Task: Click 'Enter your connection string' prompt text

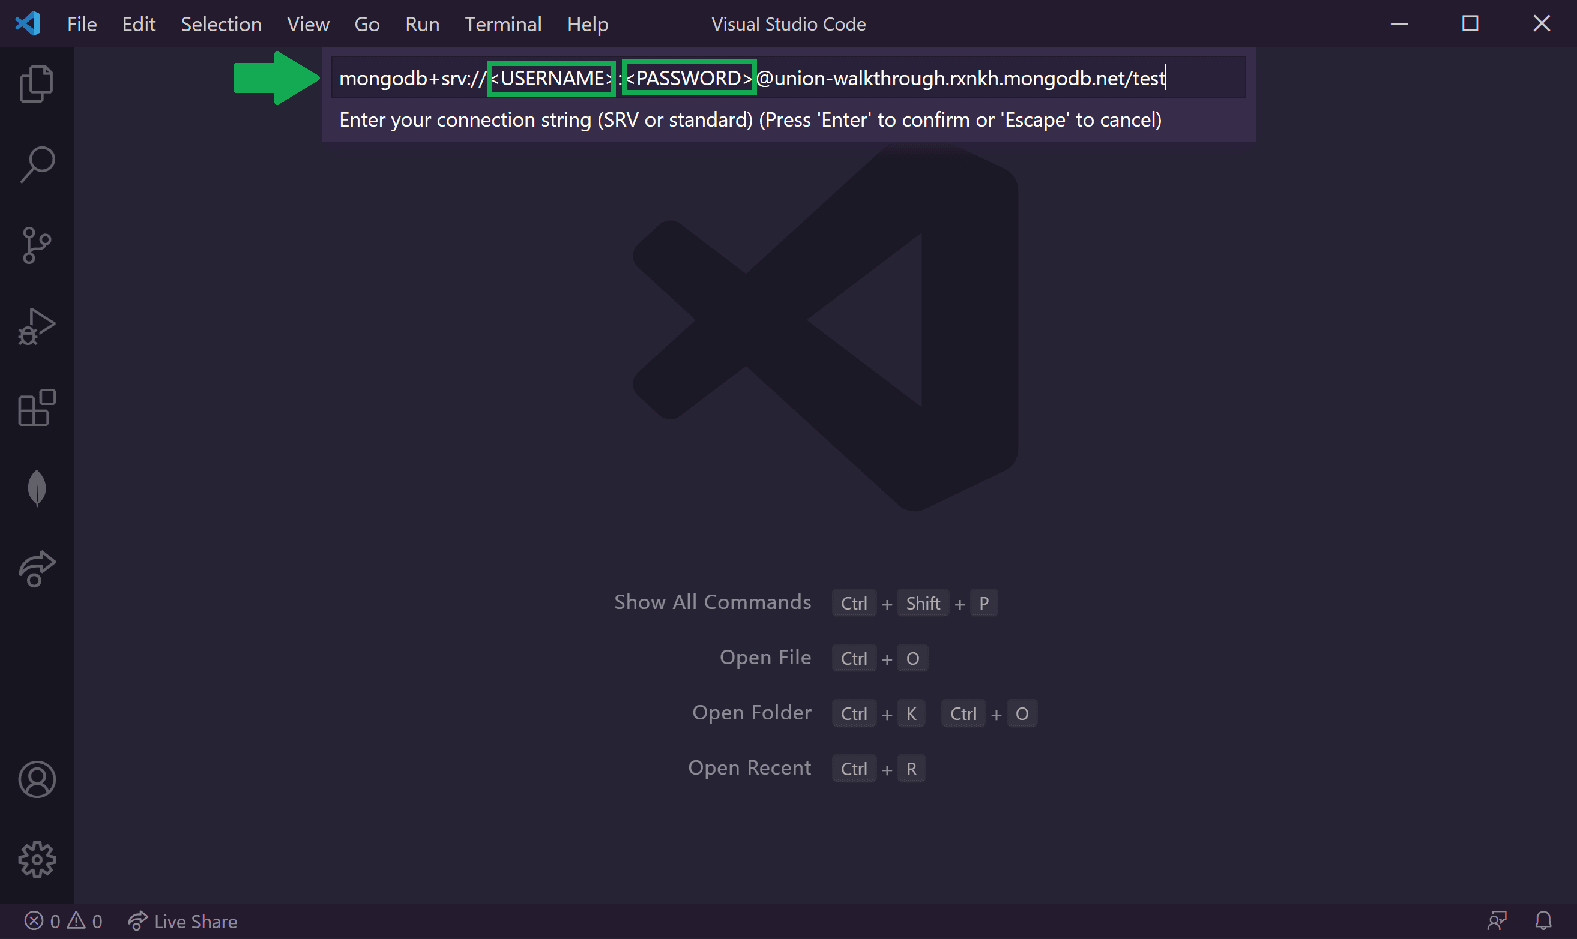Action: click(750, 120)
